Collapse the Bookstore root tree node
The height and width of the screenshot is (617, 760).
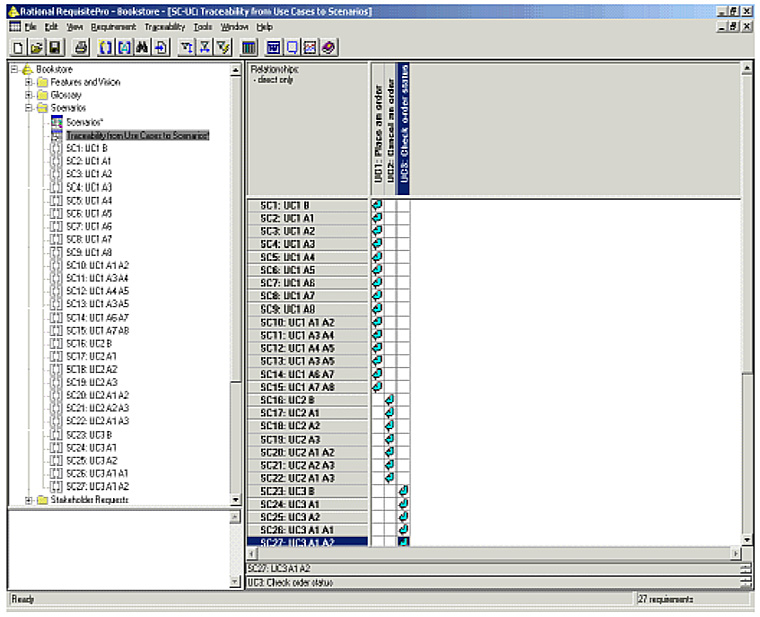(15, 69)
